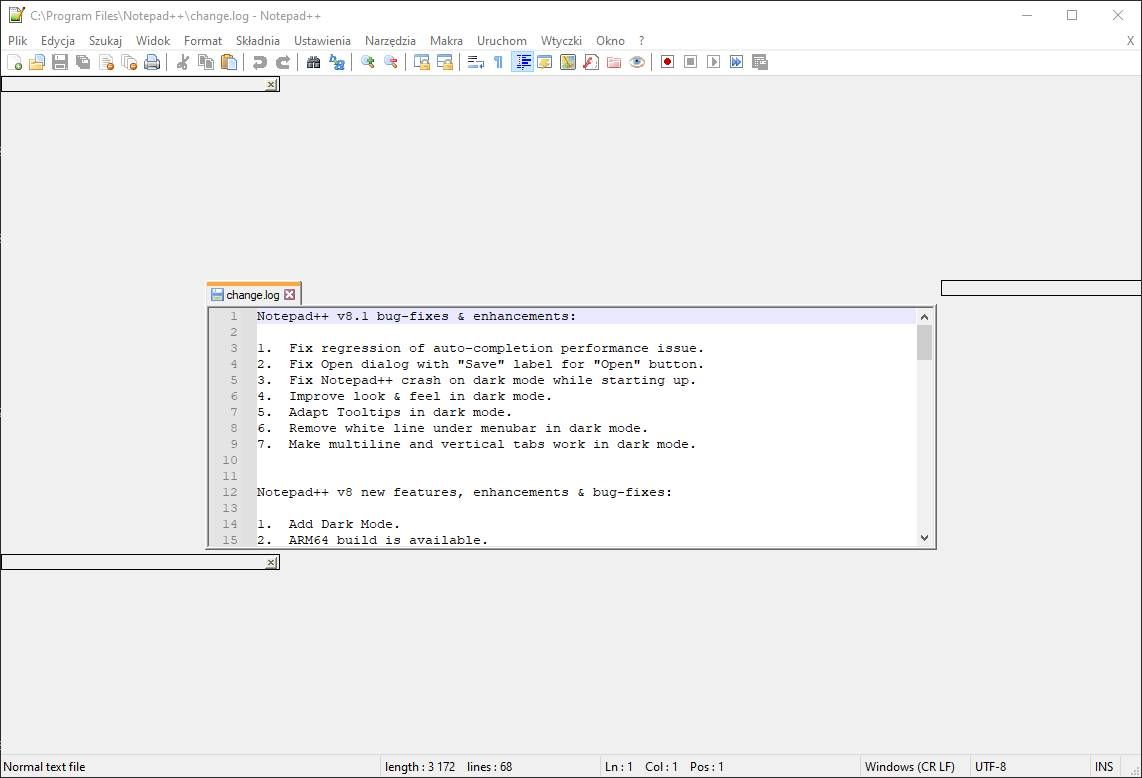Click editor scrollbar up arrow

(924, 317)
